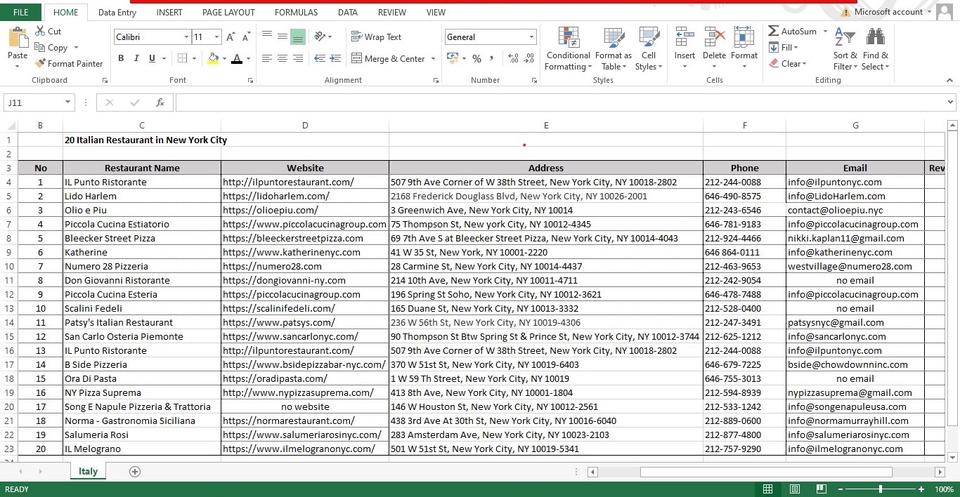
Task: Click the Fill Color paint bucket
Action: [x=213, y=59]
